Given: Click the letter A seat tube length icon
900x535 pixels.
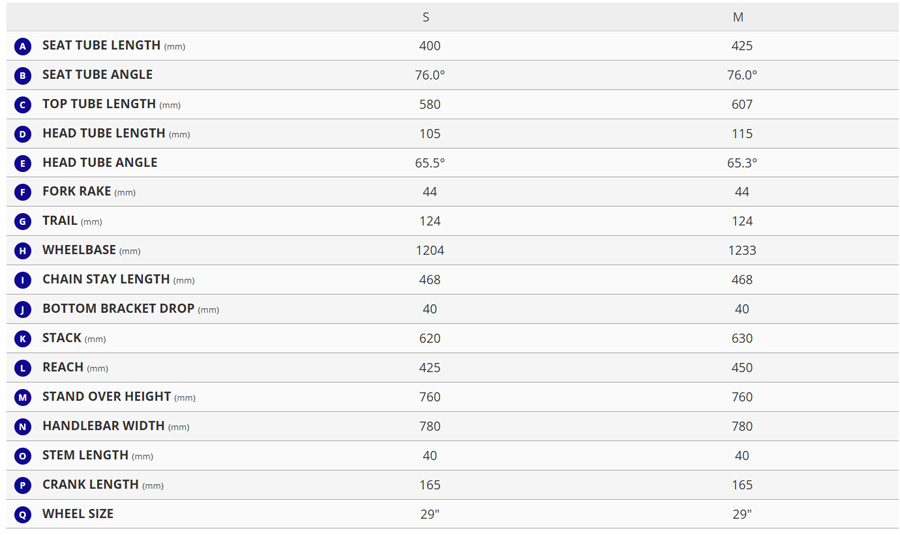Looking at the screenshot, I should (23, 46).
